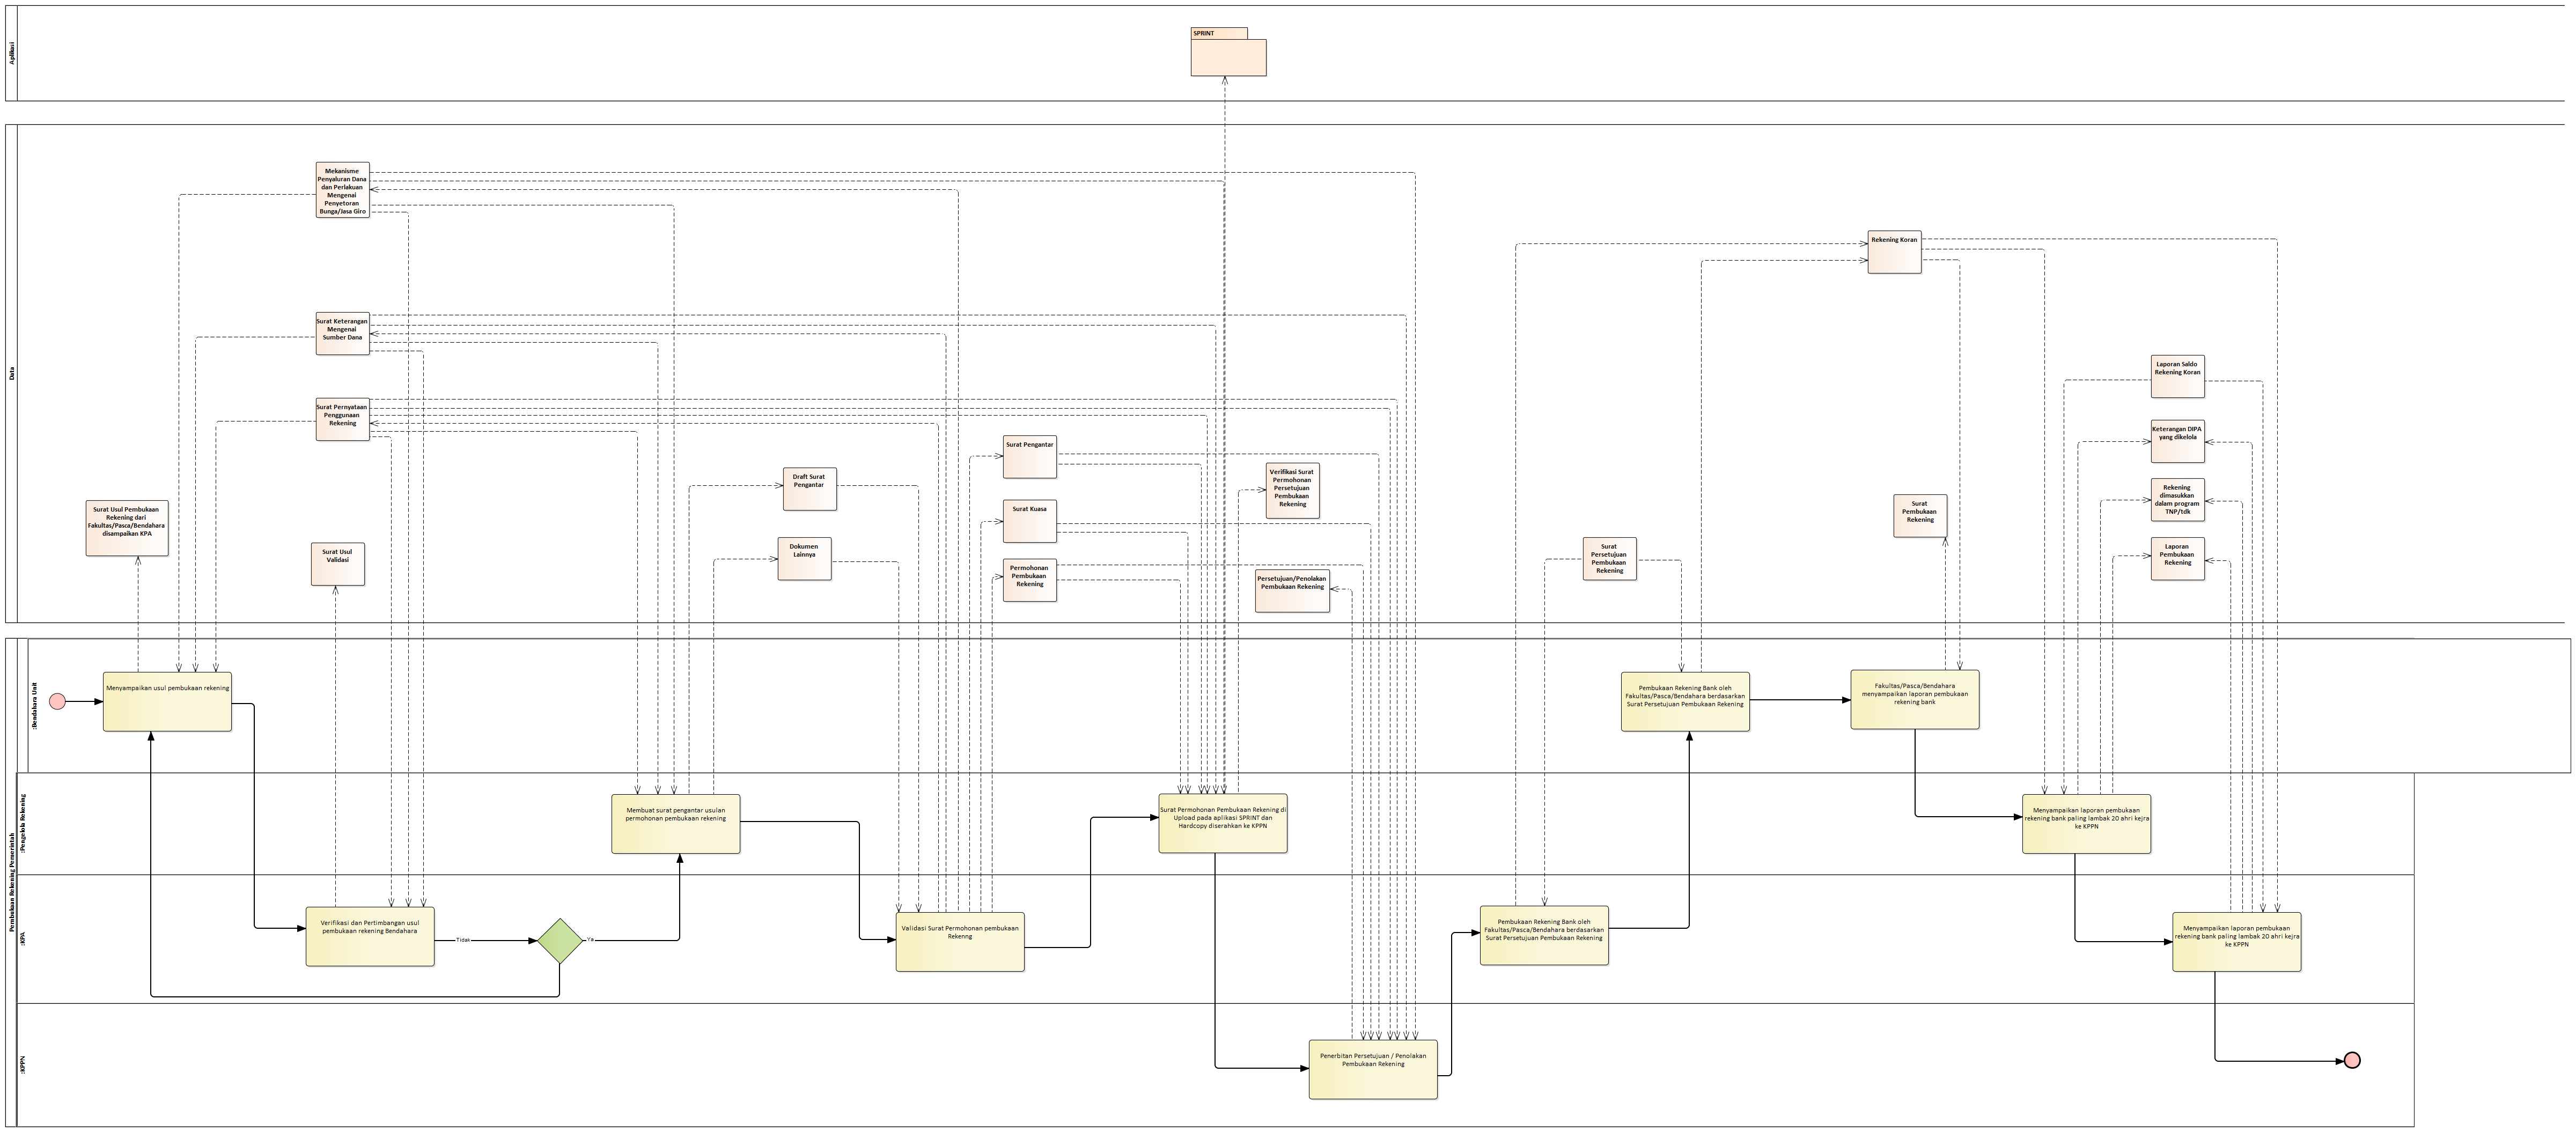Image resolution: width=2576 pixels, height=1132 pixels.
Task: Select the Surat Kuasa data object
Action: coord(1029,522)
